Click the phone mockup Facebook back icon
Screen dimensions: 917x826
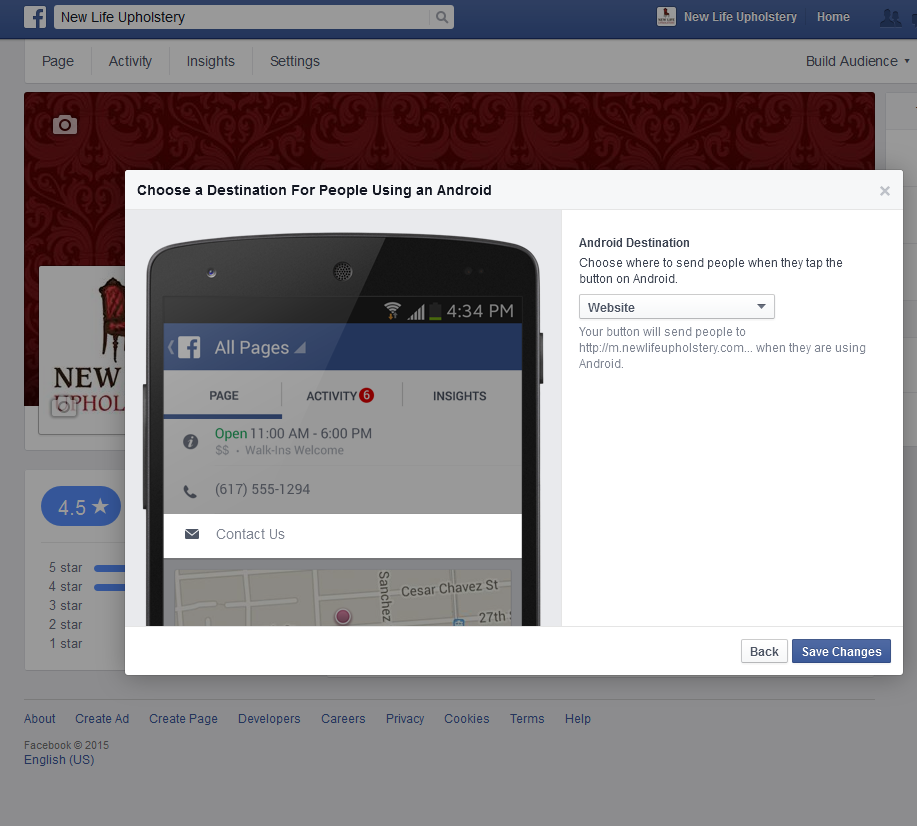click(185, 347)
